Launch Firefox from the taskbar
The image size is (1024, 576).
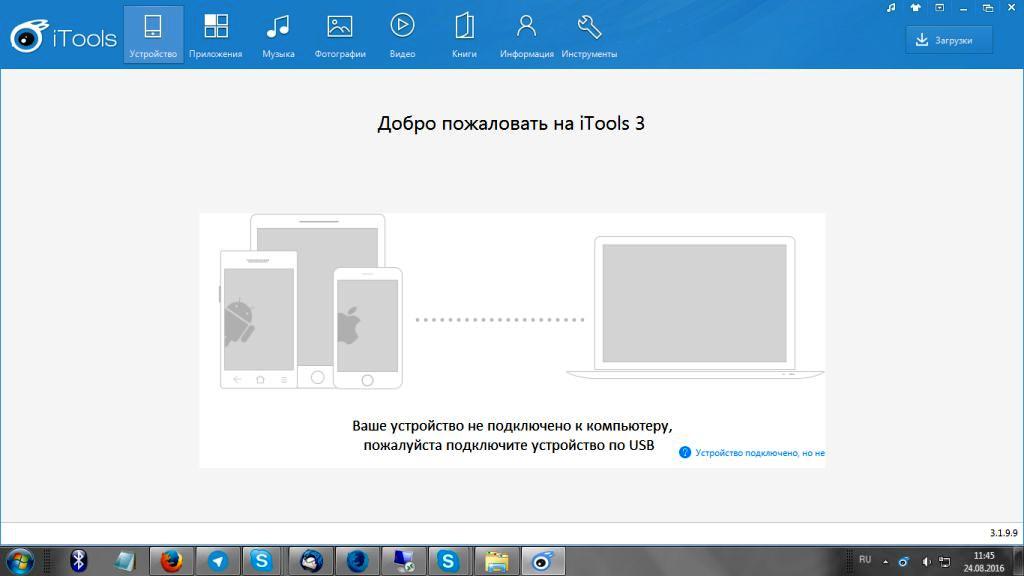171,561
